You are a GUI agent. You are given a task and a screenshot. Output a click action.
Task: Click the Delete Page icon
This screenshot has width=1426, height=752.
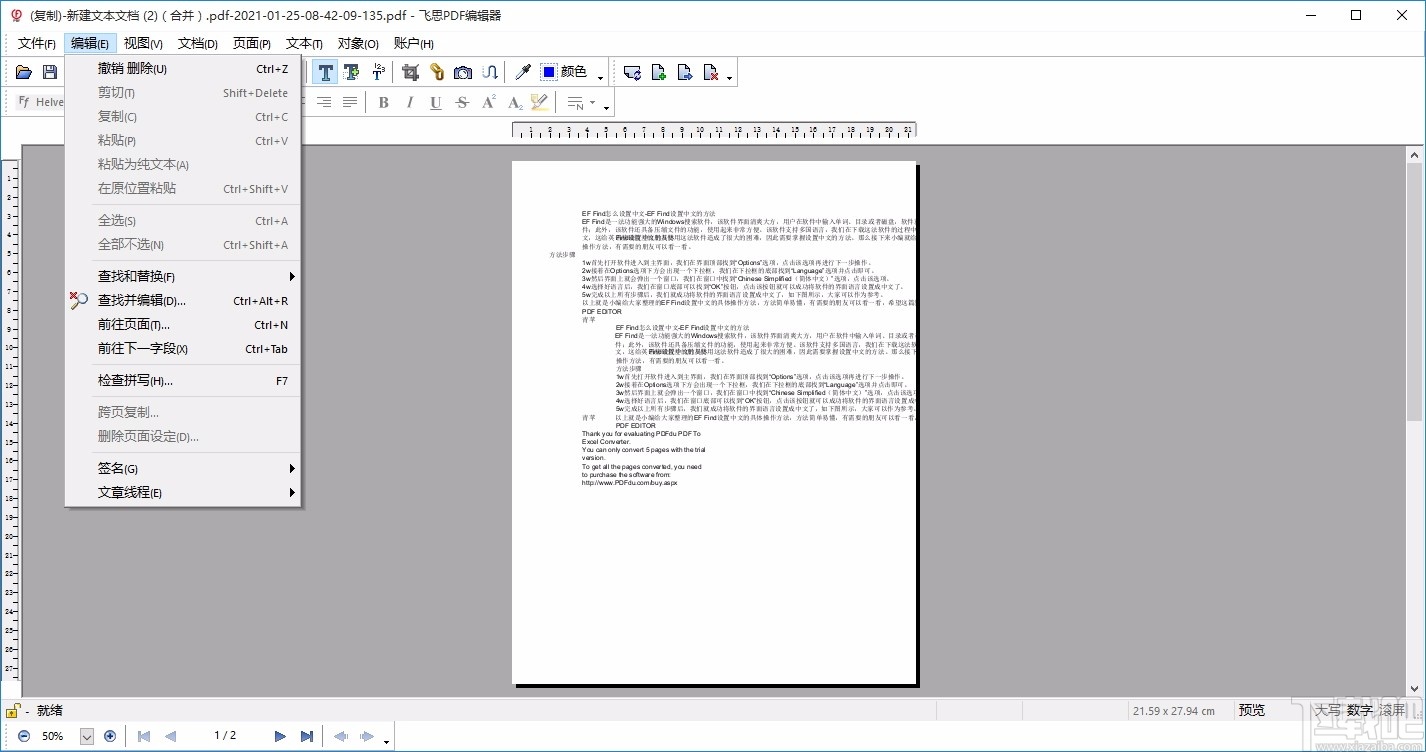711,72
